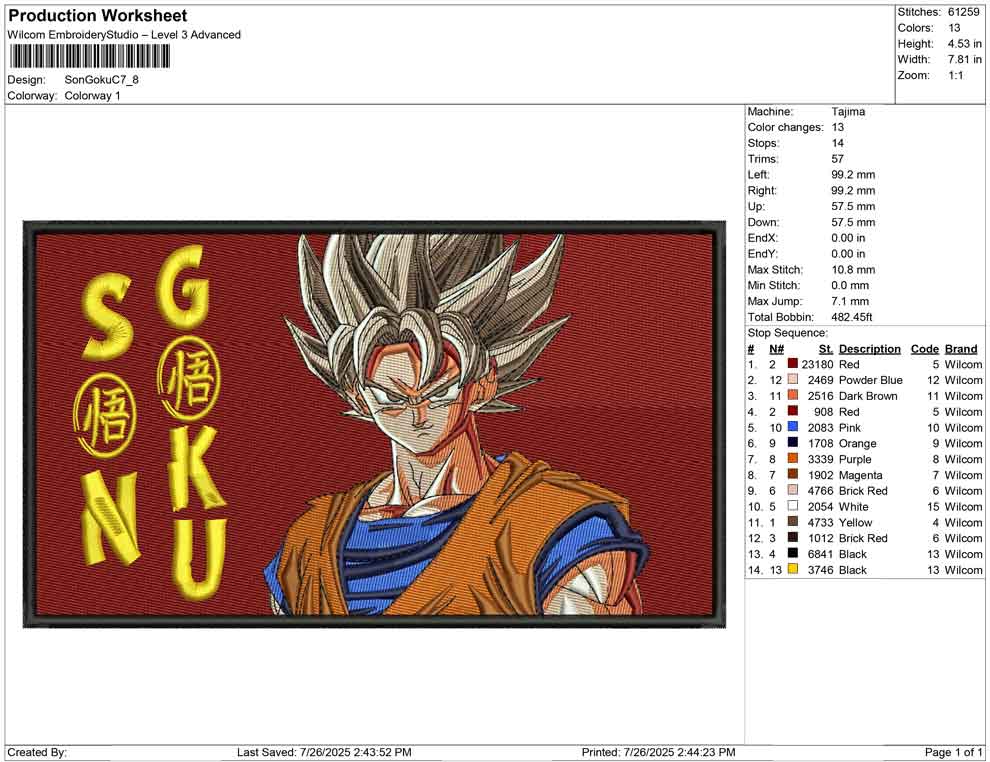Click the Stops value 14
The width and height of the screenshot is (990, 762).
coord(837,143)
